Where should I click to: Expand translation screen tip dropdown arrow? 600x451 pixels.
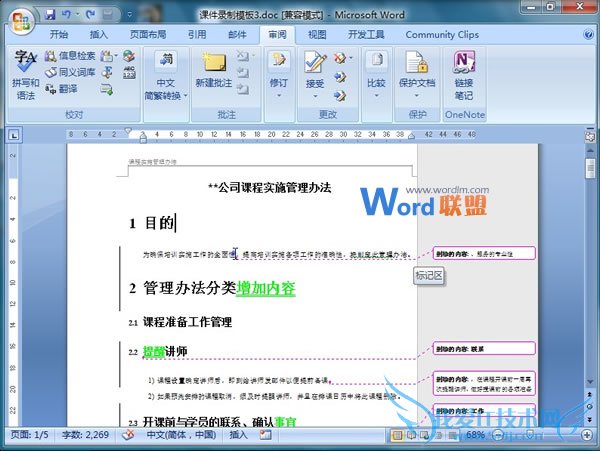(116, 56)
